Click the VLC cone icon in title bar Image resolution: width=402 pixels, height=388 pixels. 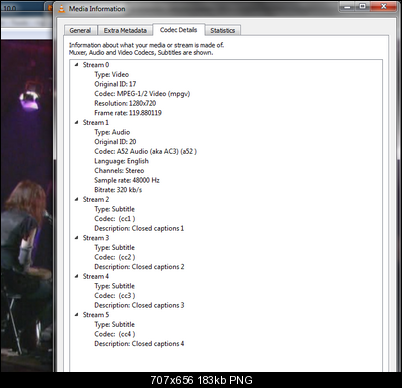pos(61,9)
